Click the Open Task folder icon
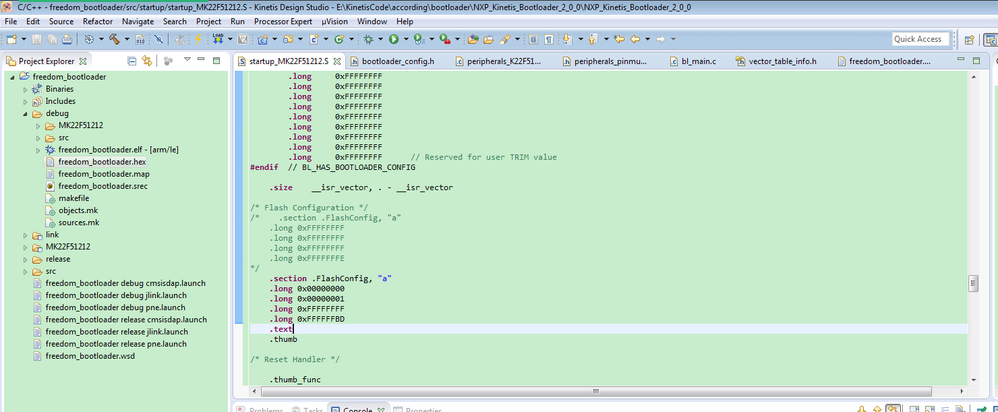This screenshot has height=412, width=998. [x=488, y=39]
